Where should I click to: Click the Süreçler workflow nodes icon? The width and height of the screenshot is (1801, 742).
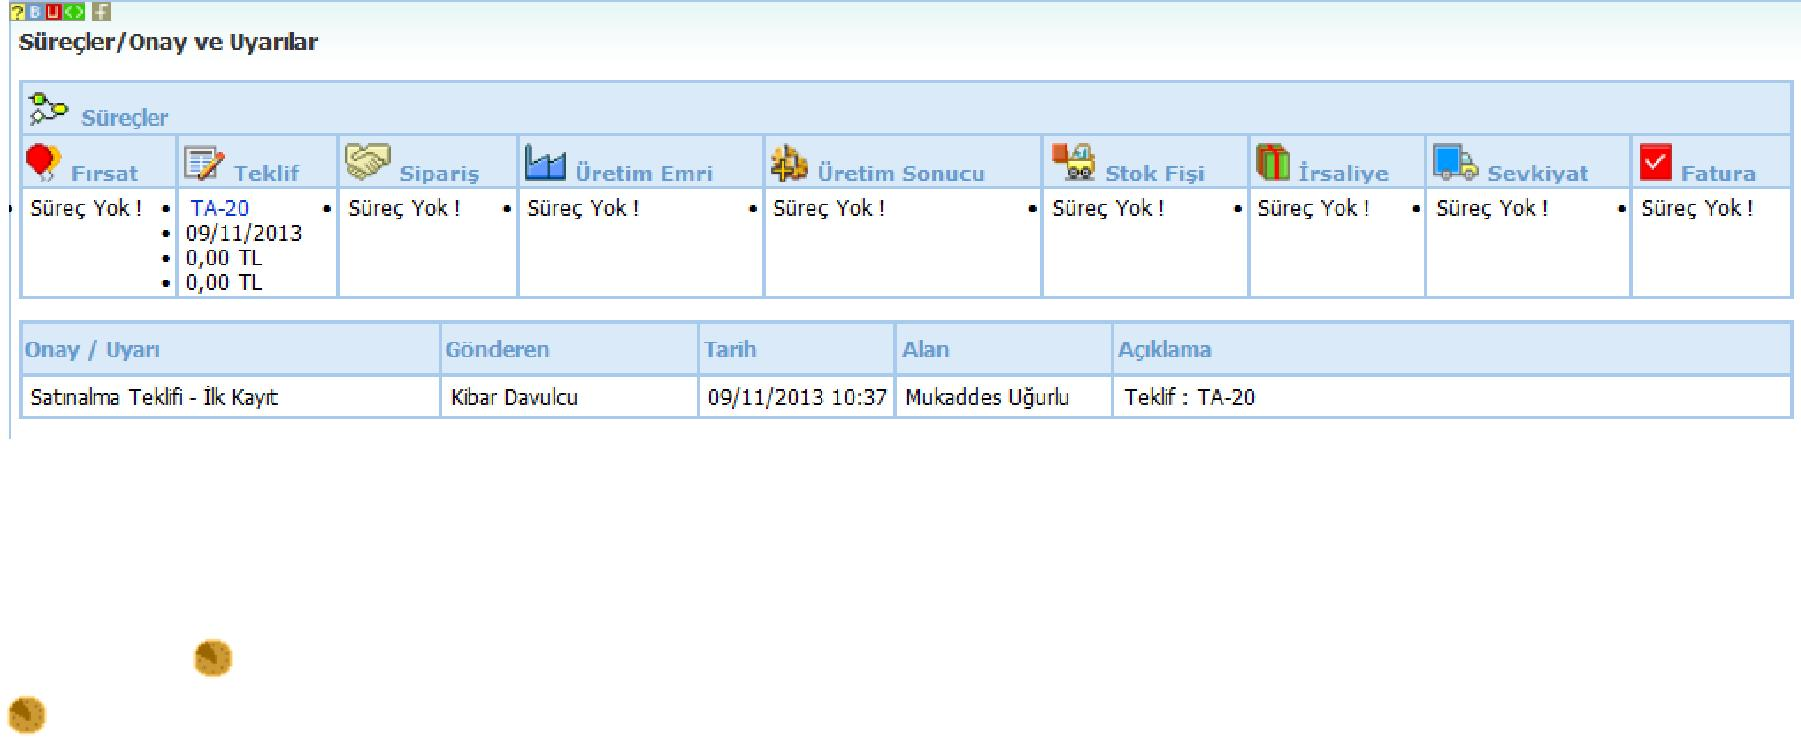click(x=47, y=109)
